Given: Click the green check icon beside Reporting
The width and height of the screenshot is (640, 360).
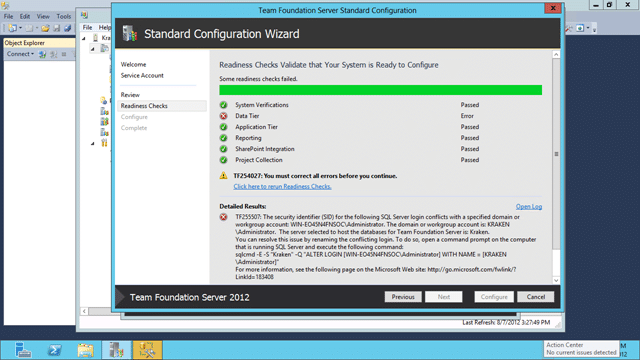Looking at the screenshot, I should click(223, 138).
